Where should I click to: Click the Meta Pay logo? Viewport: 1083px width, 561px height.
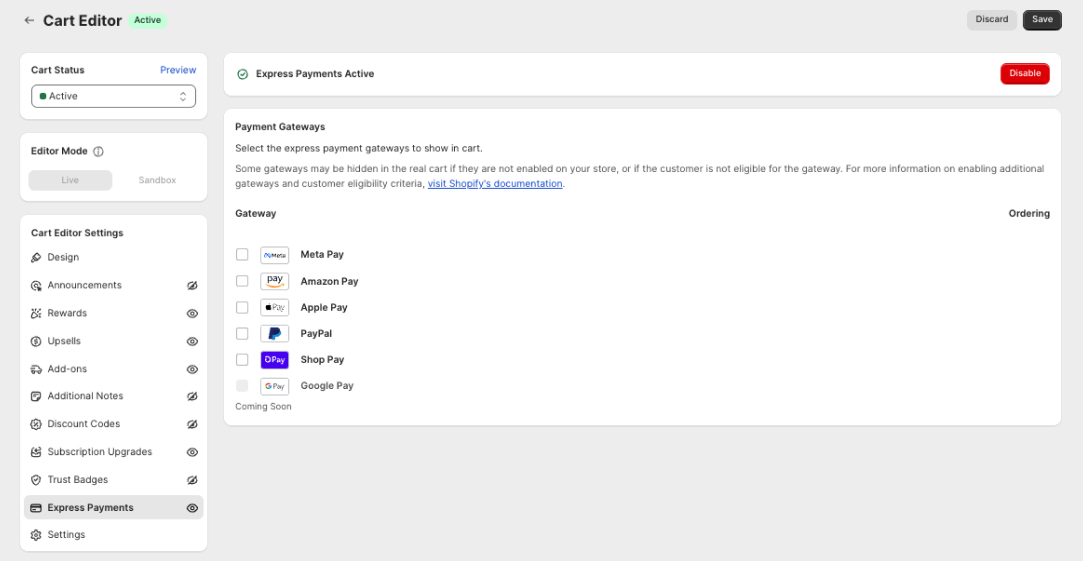pyautogui.click(x=274, y=255)
